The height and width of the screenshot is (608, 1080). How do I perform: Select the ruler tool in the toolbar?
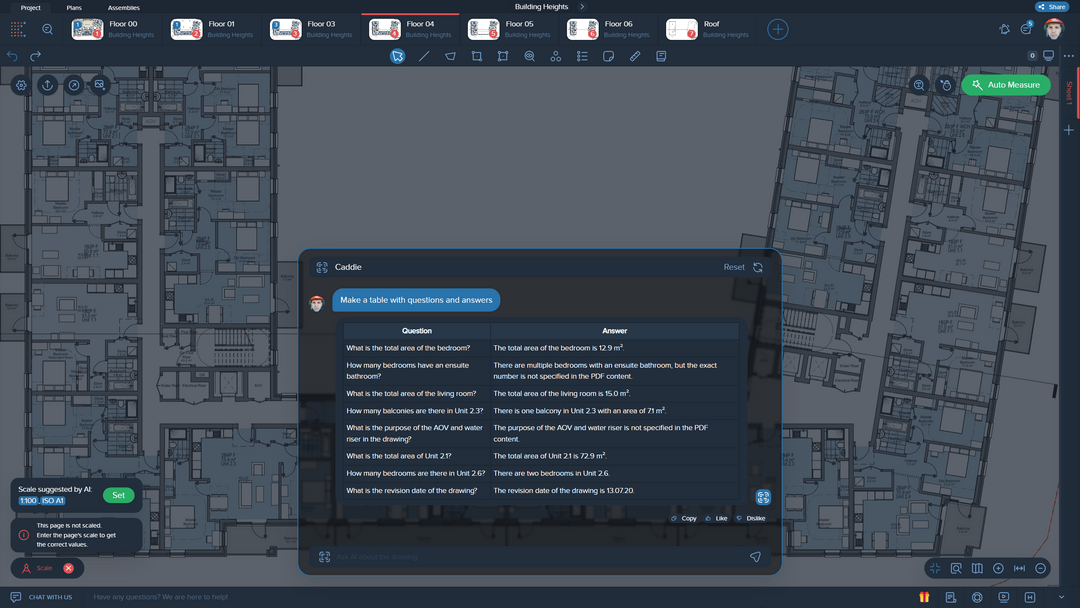pos(635,56)
